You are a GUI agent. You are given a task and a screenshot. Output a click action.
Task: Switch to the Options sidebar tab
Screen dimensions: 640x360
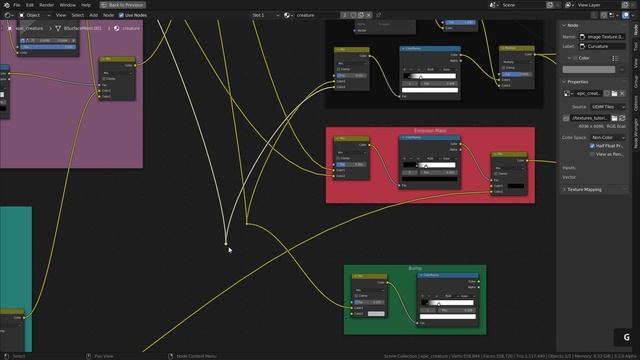click(635, 103)
